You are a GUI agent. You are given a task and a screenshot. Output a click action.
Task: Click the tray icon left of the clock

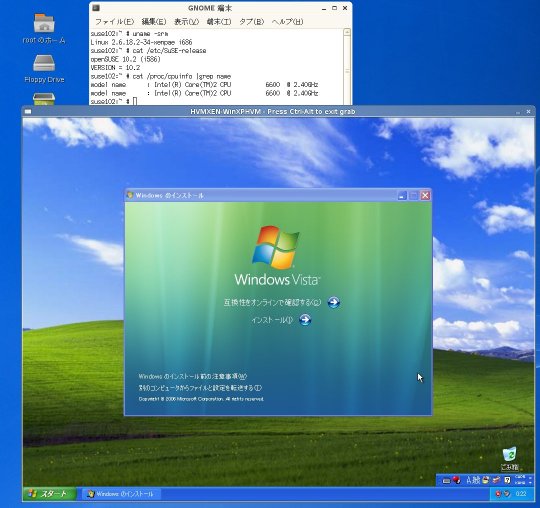coord(507,494)
